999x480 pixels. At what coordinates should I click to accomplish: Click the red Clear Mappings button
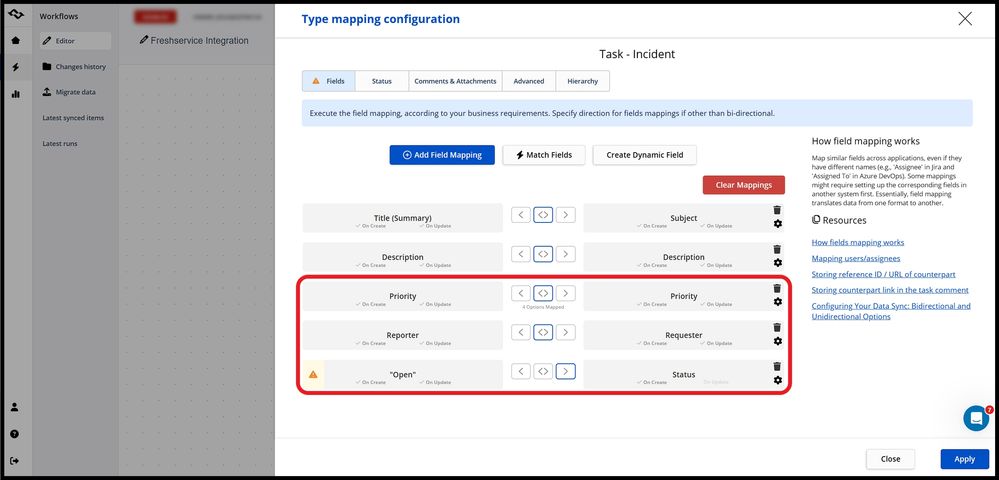[x=744, y=185]
